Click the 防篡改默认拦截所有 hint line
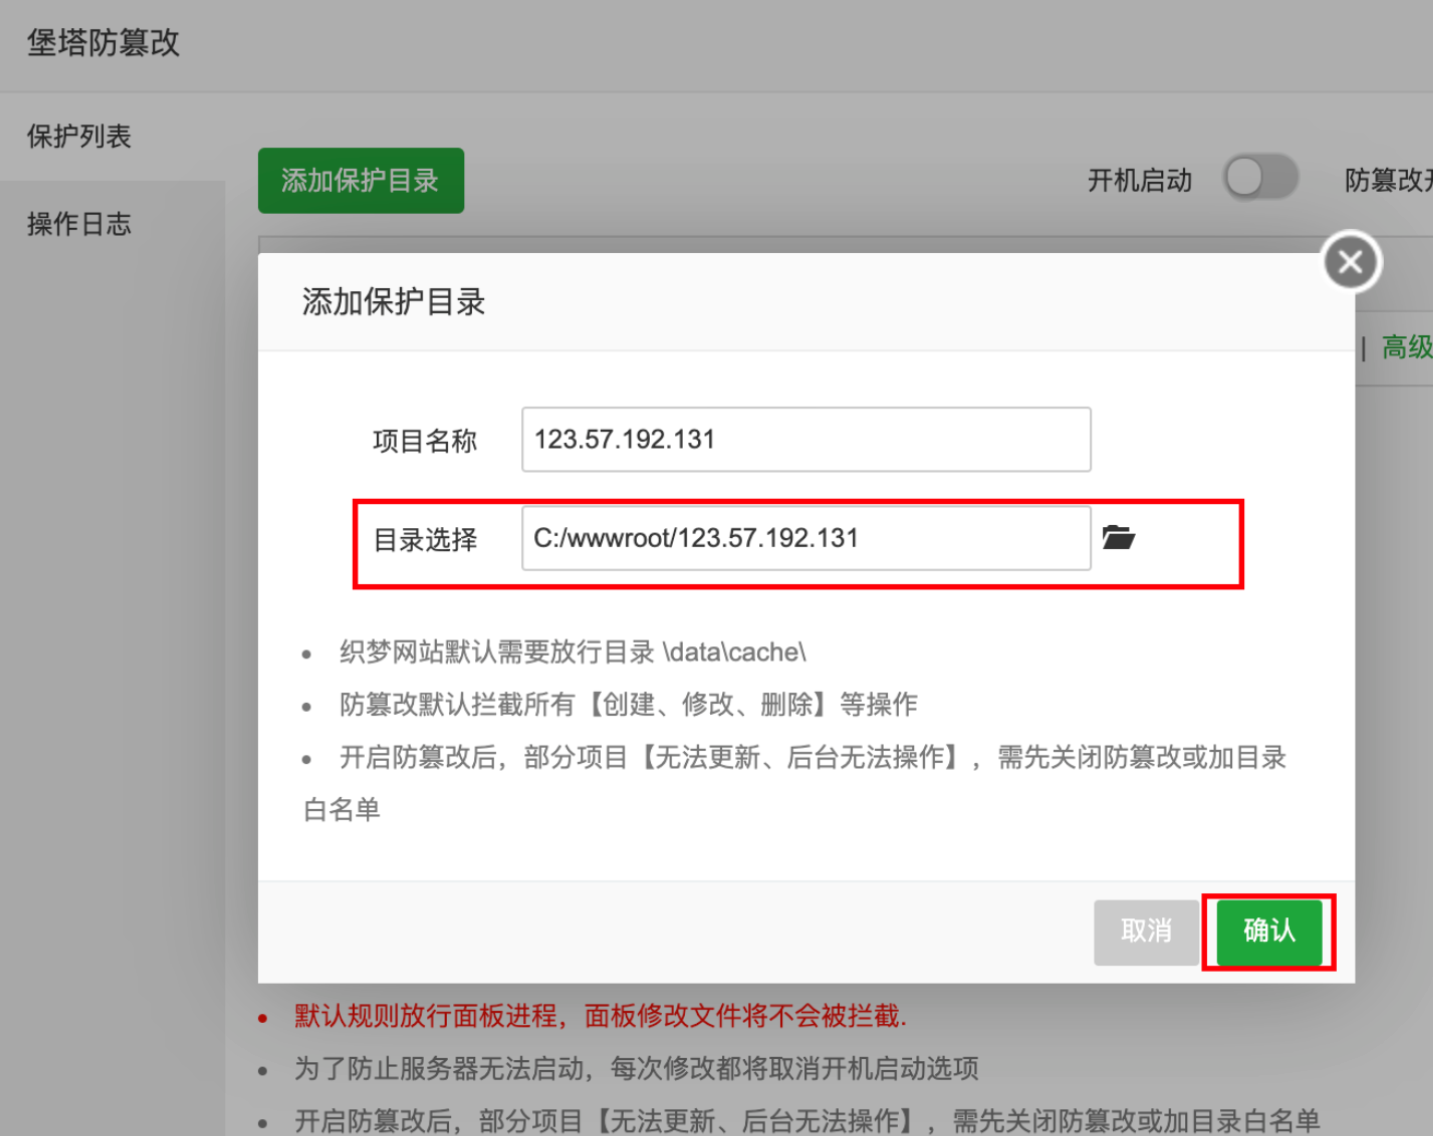 point(628,705)
